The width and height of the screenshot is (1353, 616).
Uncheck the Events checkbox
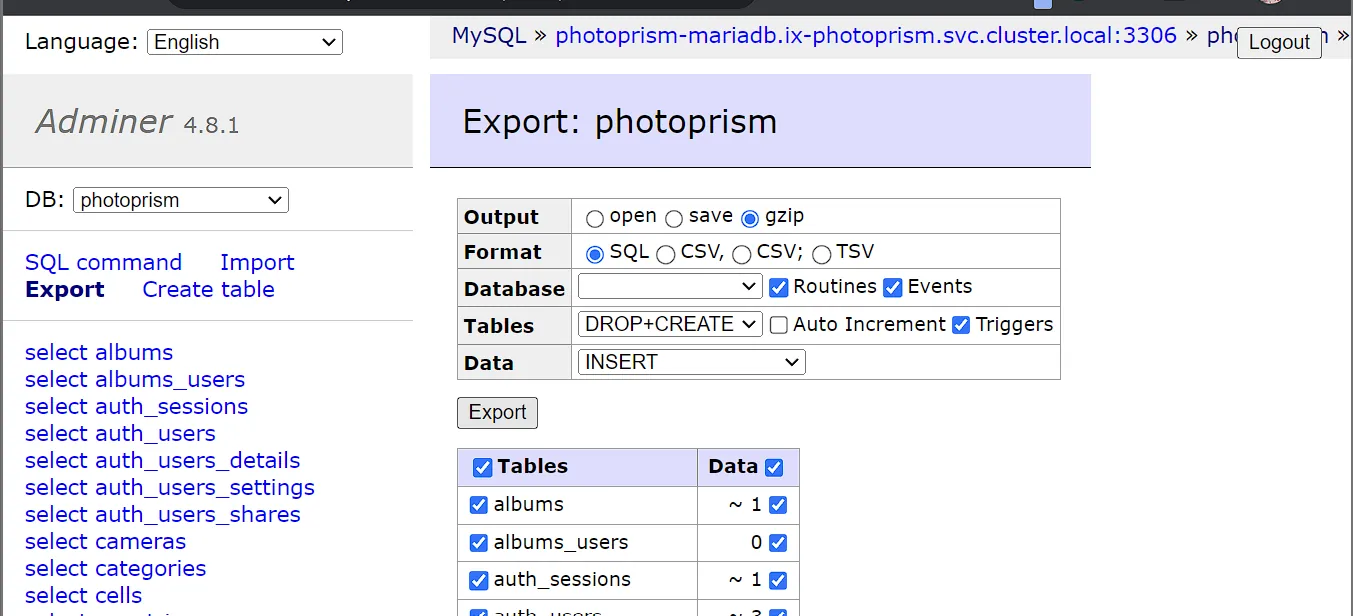point(893,288)
